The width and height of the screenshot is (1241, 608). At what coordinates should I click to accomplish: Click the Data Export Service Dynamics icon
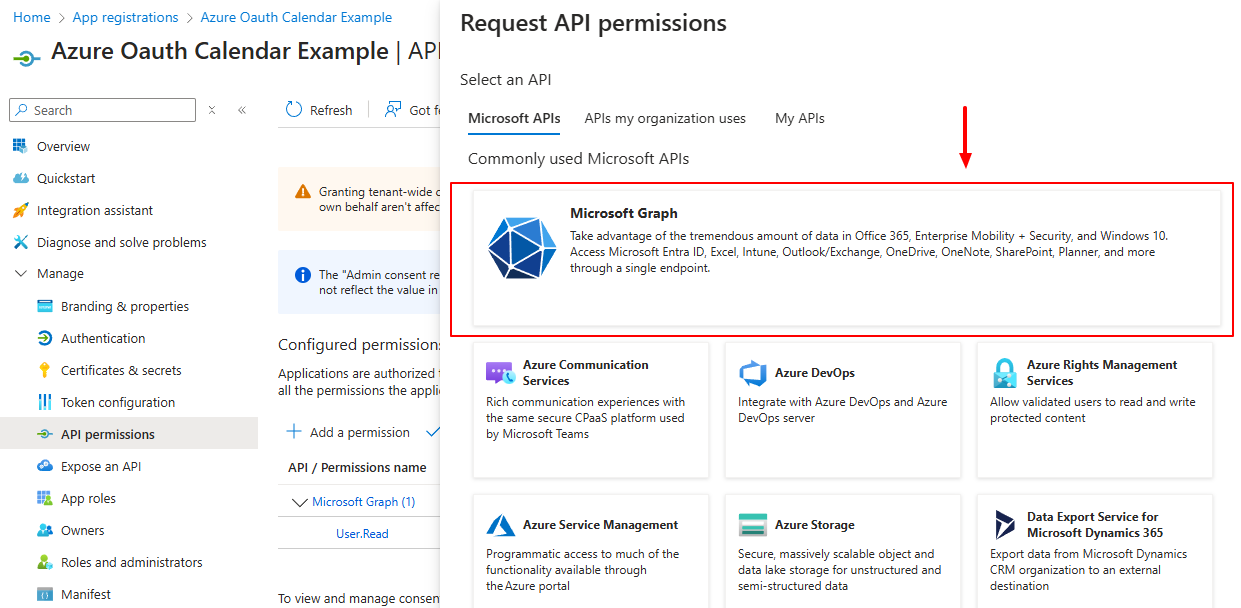1005,525
